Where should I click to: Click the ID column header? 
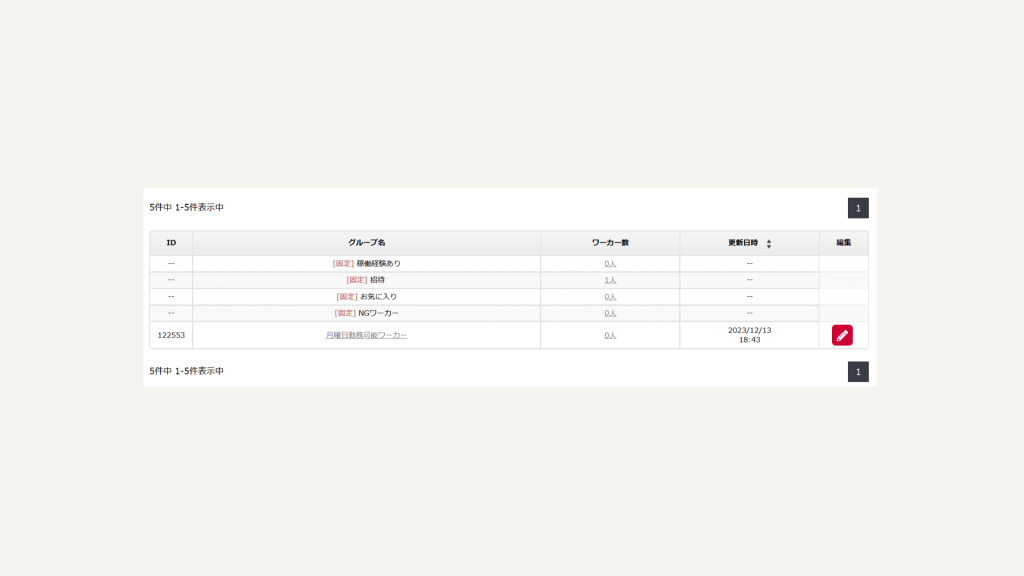pyautogui.click(x=171, y=243)
